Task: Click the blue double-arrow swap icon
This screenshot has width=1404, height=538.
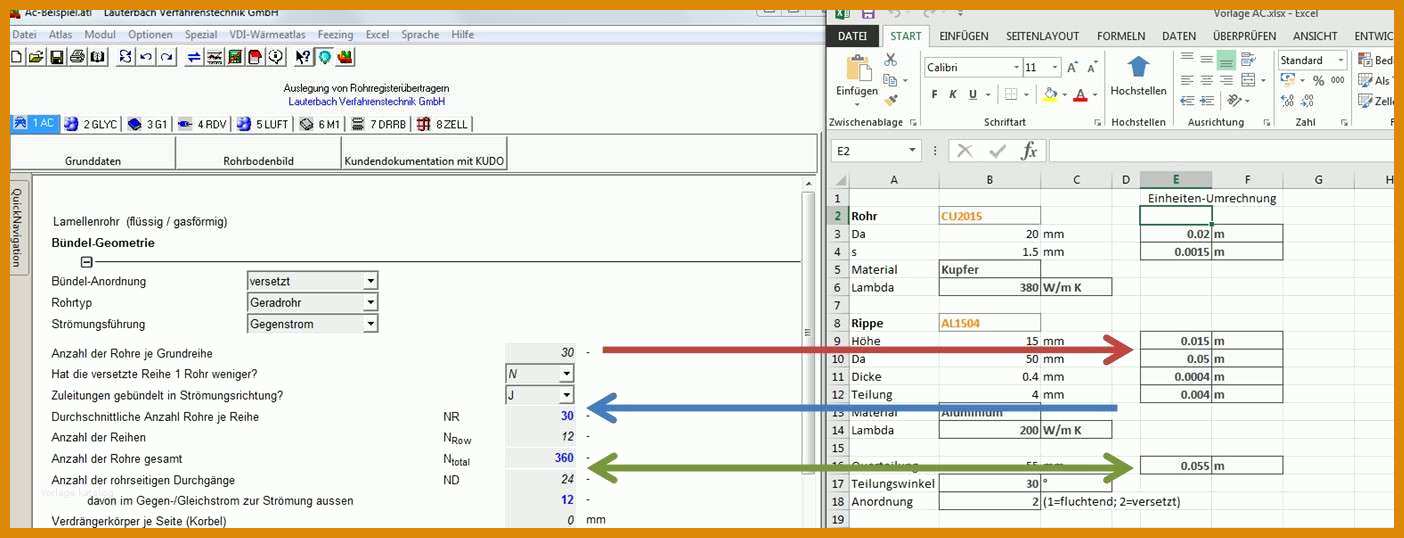Action: (x=194, y=57)
